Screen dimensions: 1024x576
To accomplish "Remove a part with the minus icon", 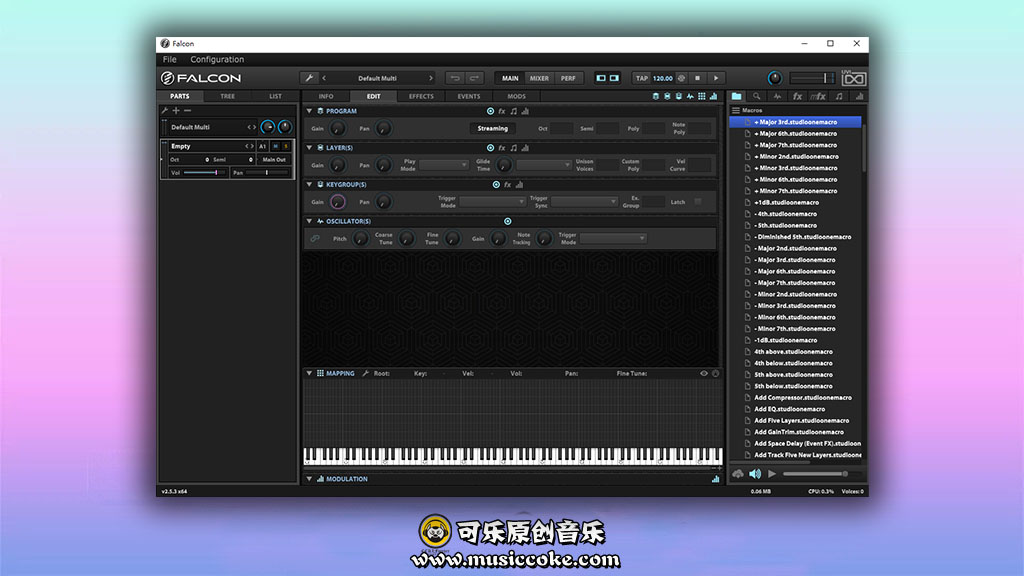I will (187, 111).
